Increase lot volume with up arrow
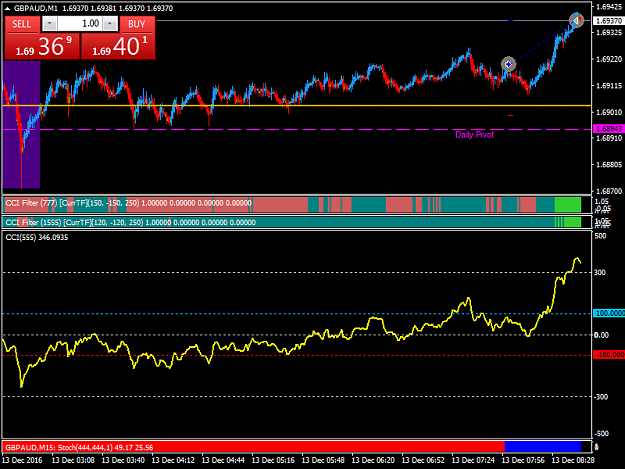This screenshot has height=469, width=625. coord(110,24)
